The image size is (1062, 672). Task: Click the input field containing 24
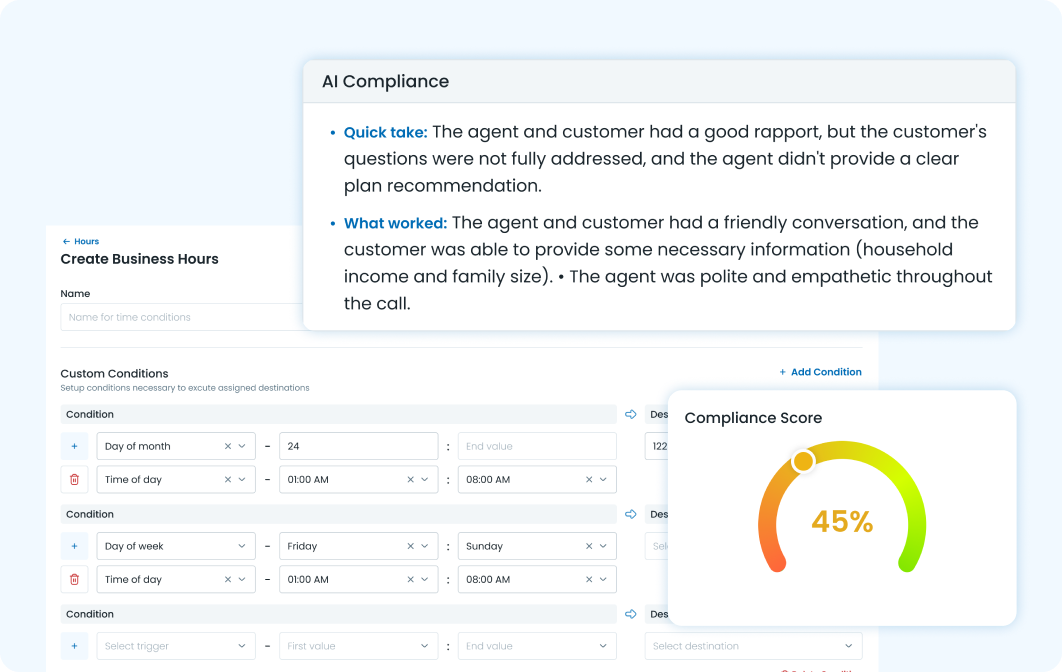[x=357, y=446]
